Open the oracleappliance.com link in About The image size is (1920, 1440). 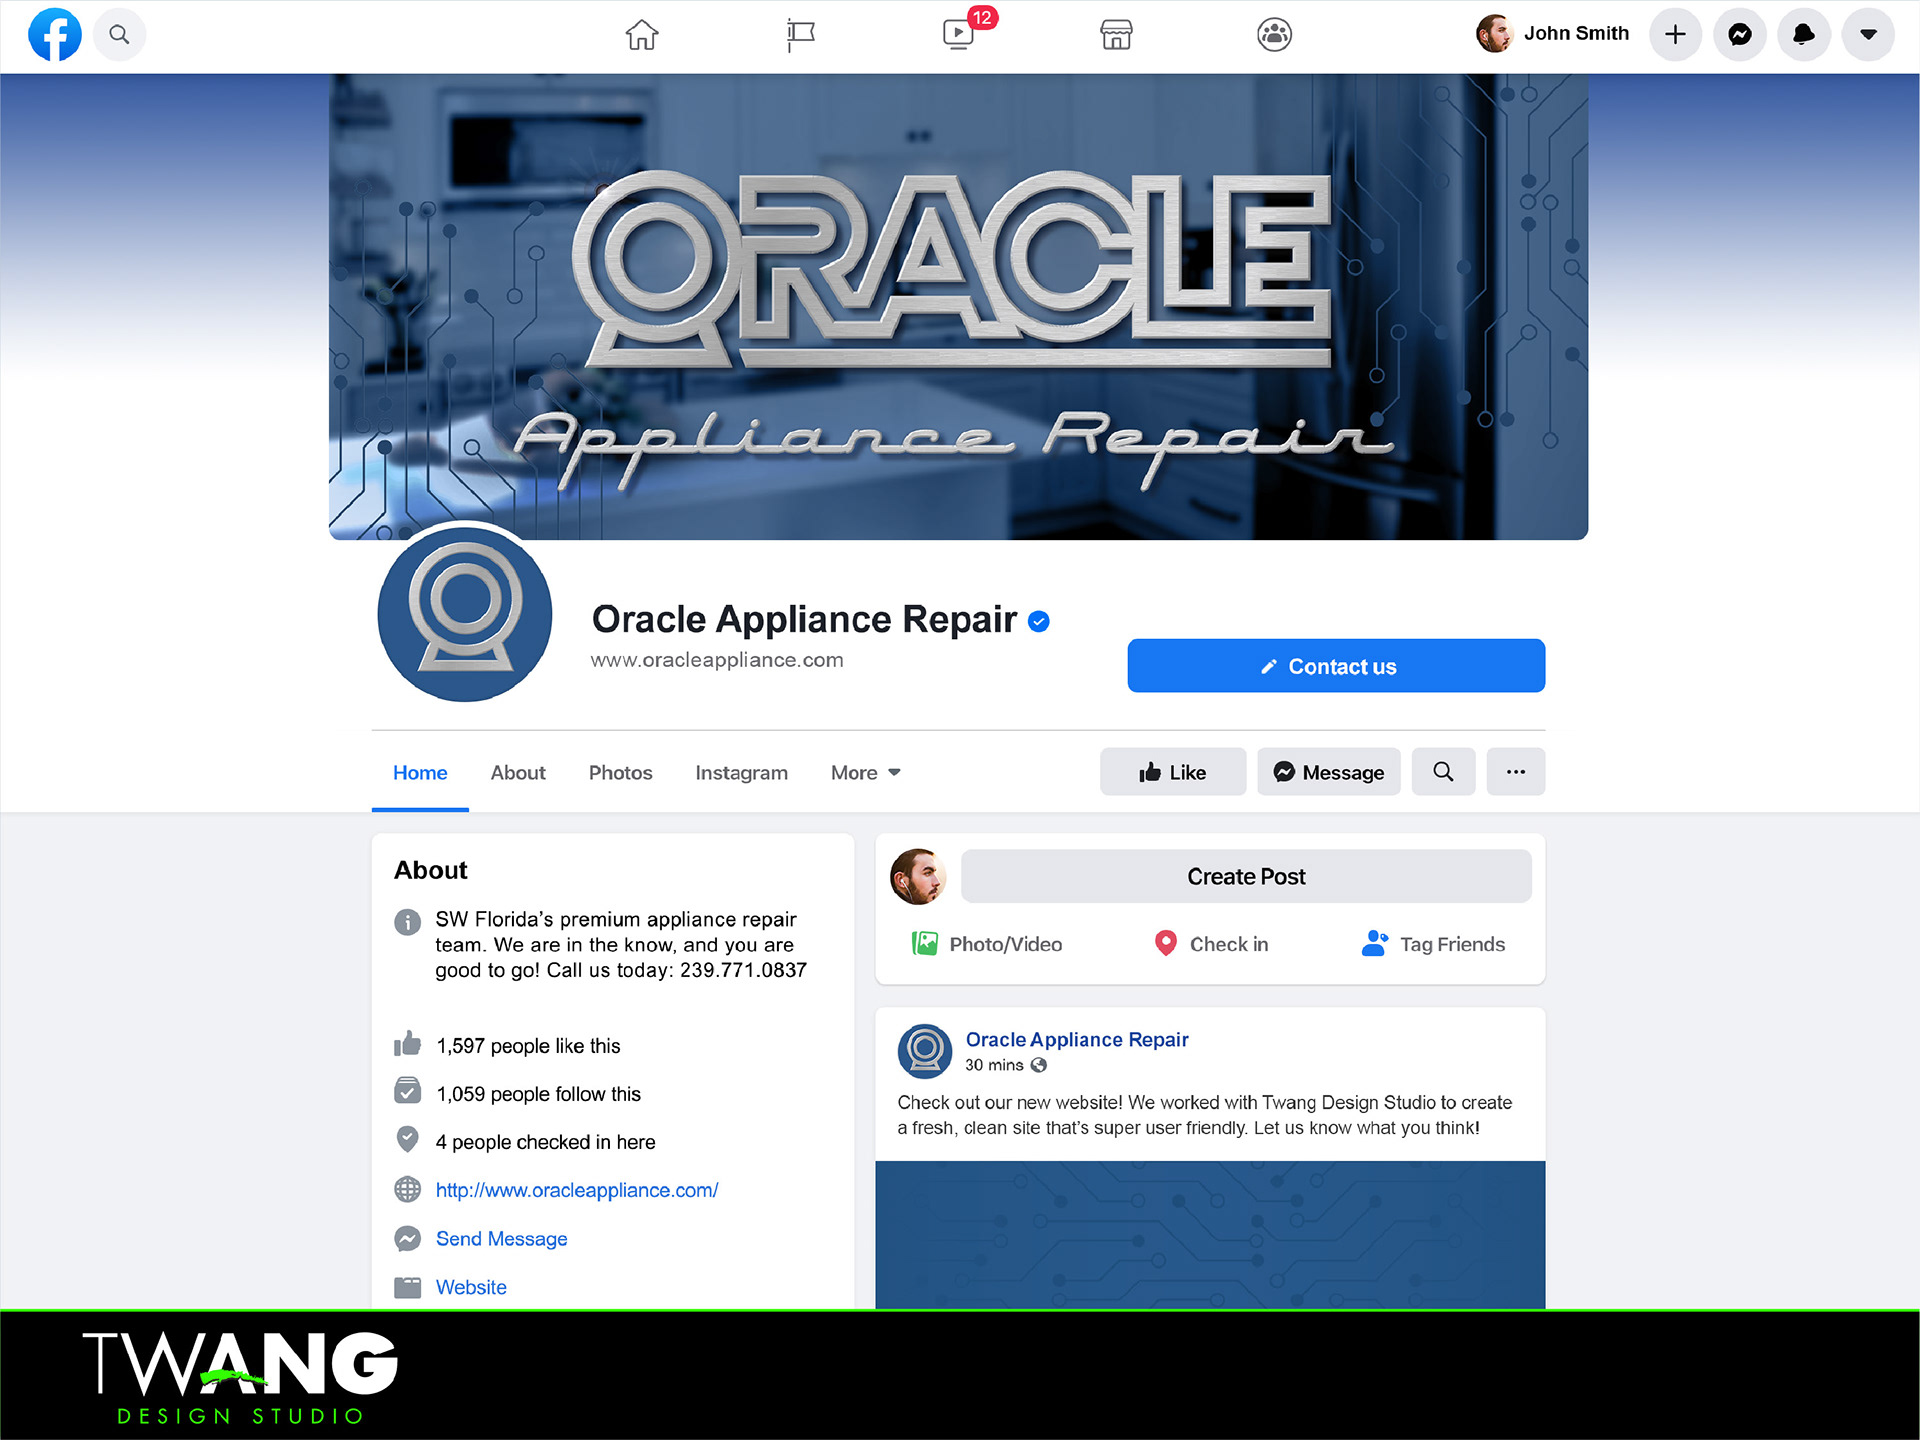click(x=577, y=1191)
